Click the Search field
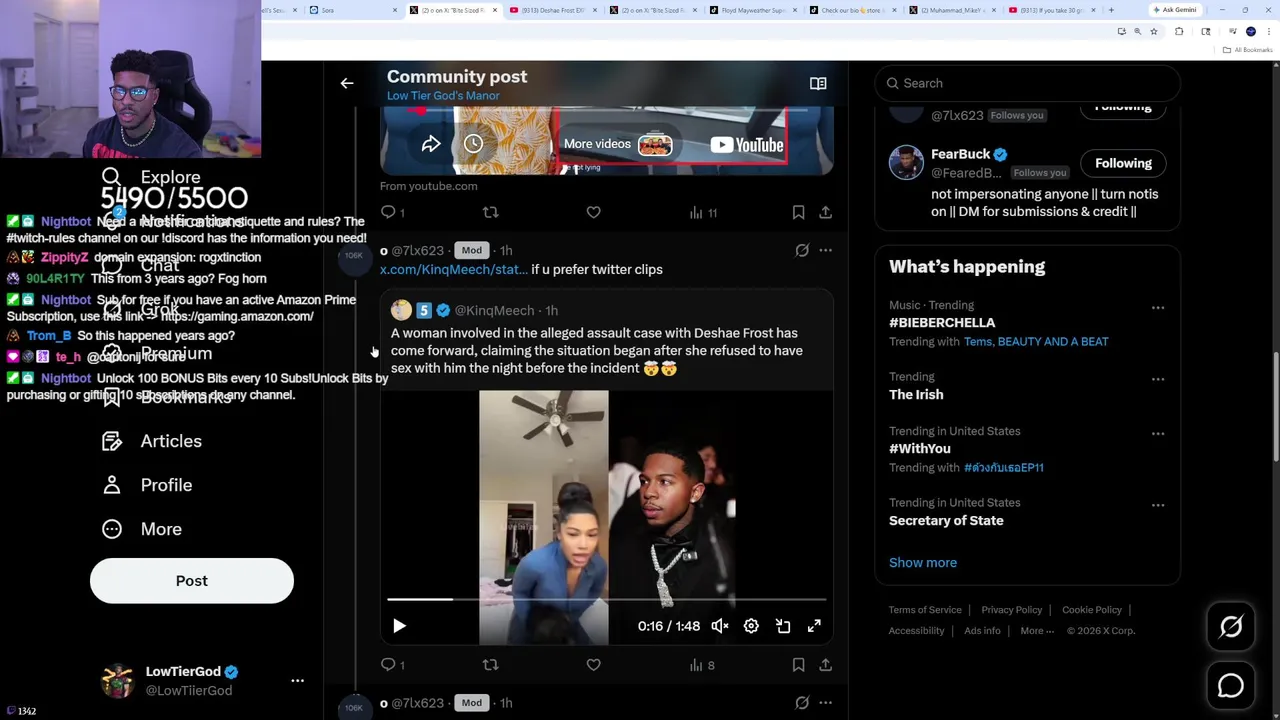 point(1027,83)
